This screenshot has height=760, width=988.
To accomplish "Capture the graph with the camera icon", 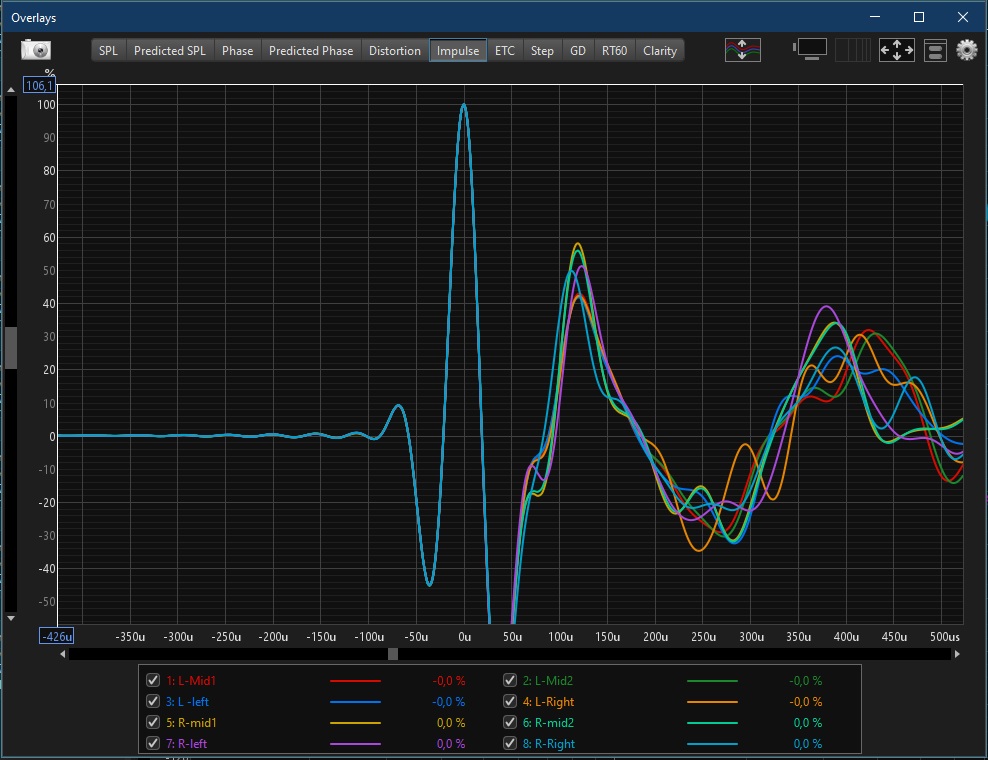I will [x=36, y=50].
